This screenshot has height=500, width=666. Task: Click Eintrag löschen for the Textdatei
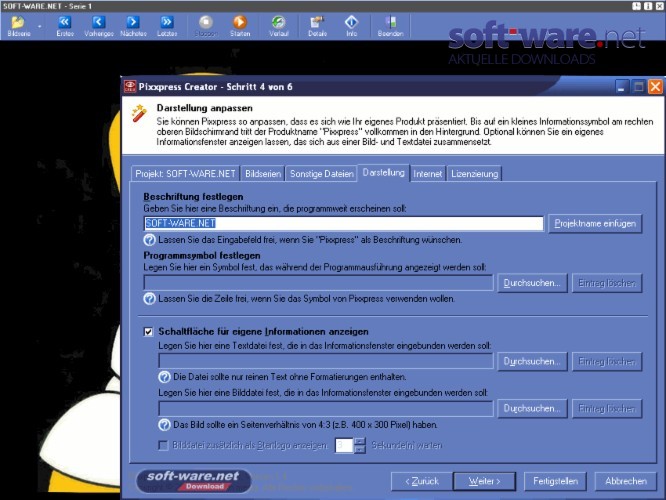click(x=607, y=362)
